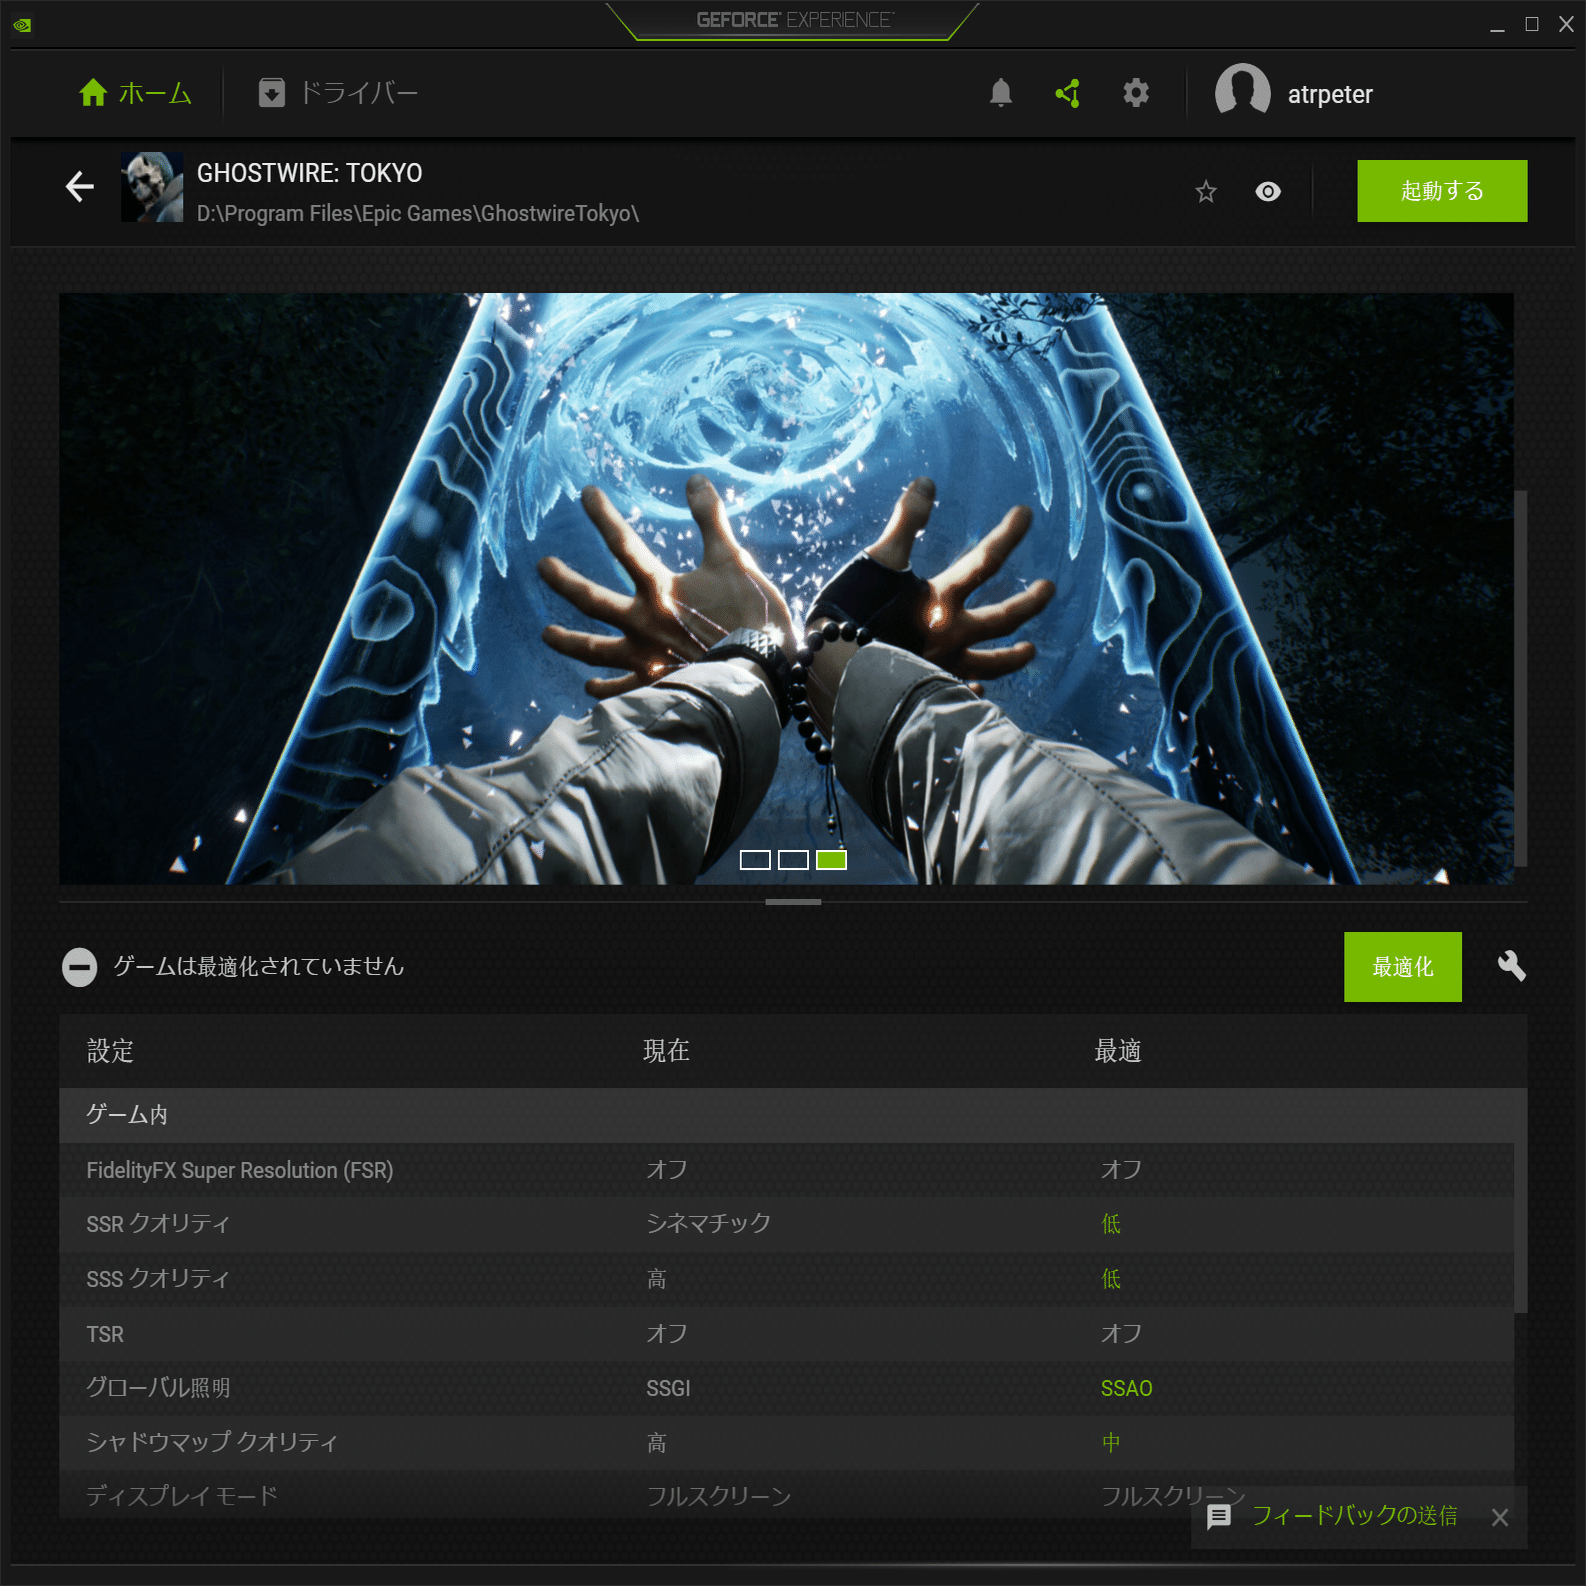The height and width of the screenshot is (1586, 1586).
Task: Click current display mode フルスクリーン
Action: click(719, 1496)
